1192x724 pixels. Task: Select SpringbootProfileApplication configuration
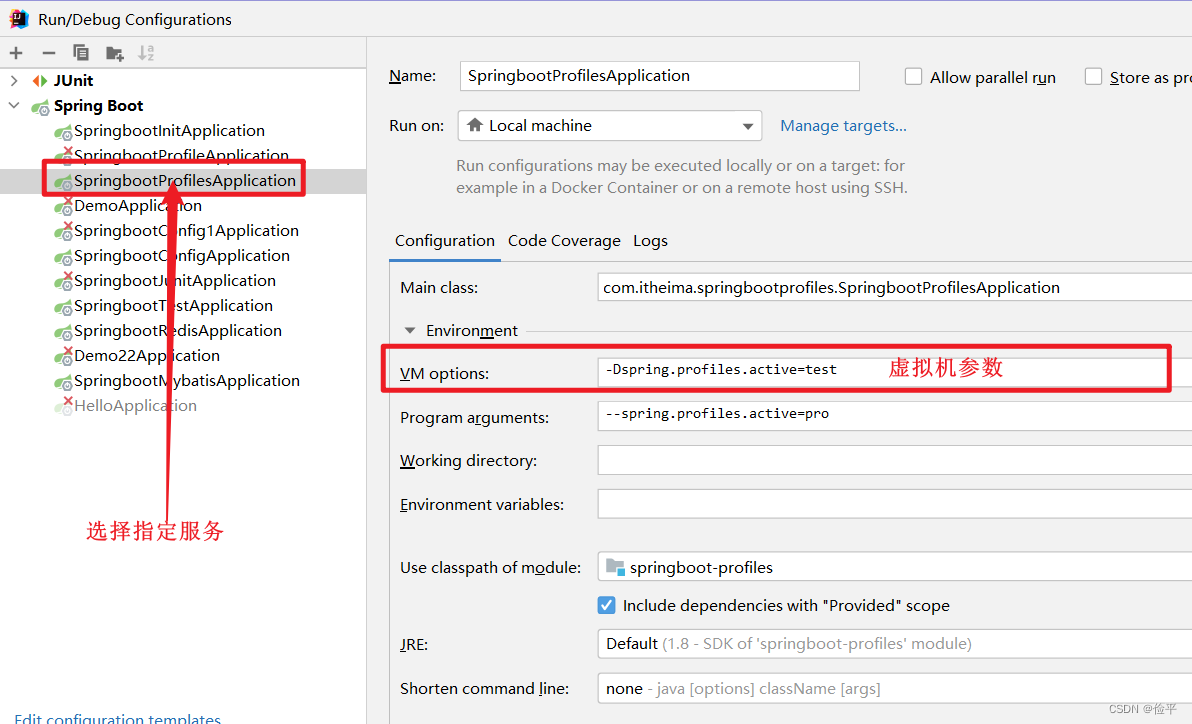click(x=182, y=155)
